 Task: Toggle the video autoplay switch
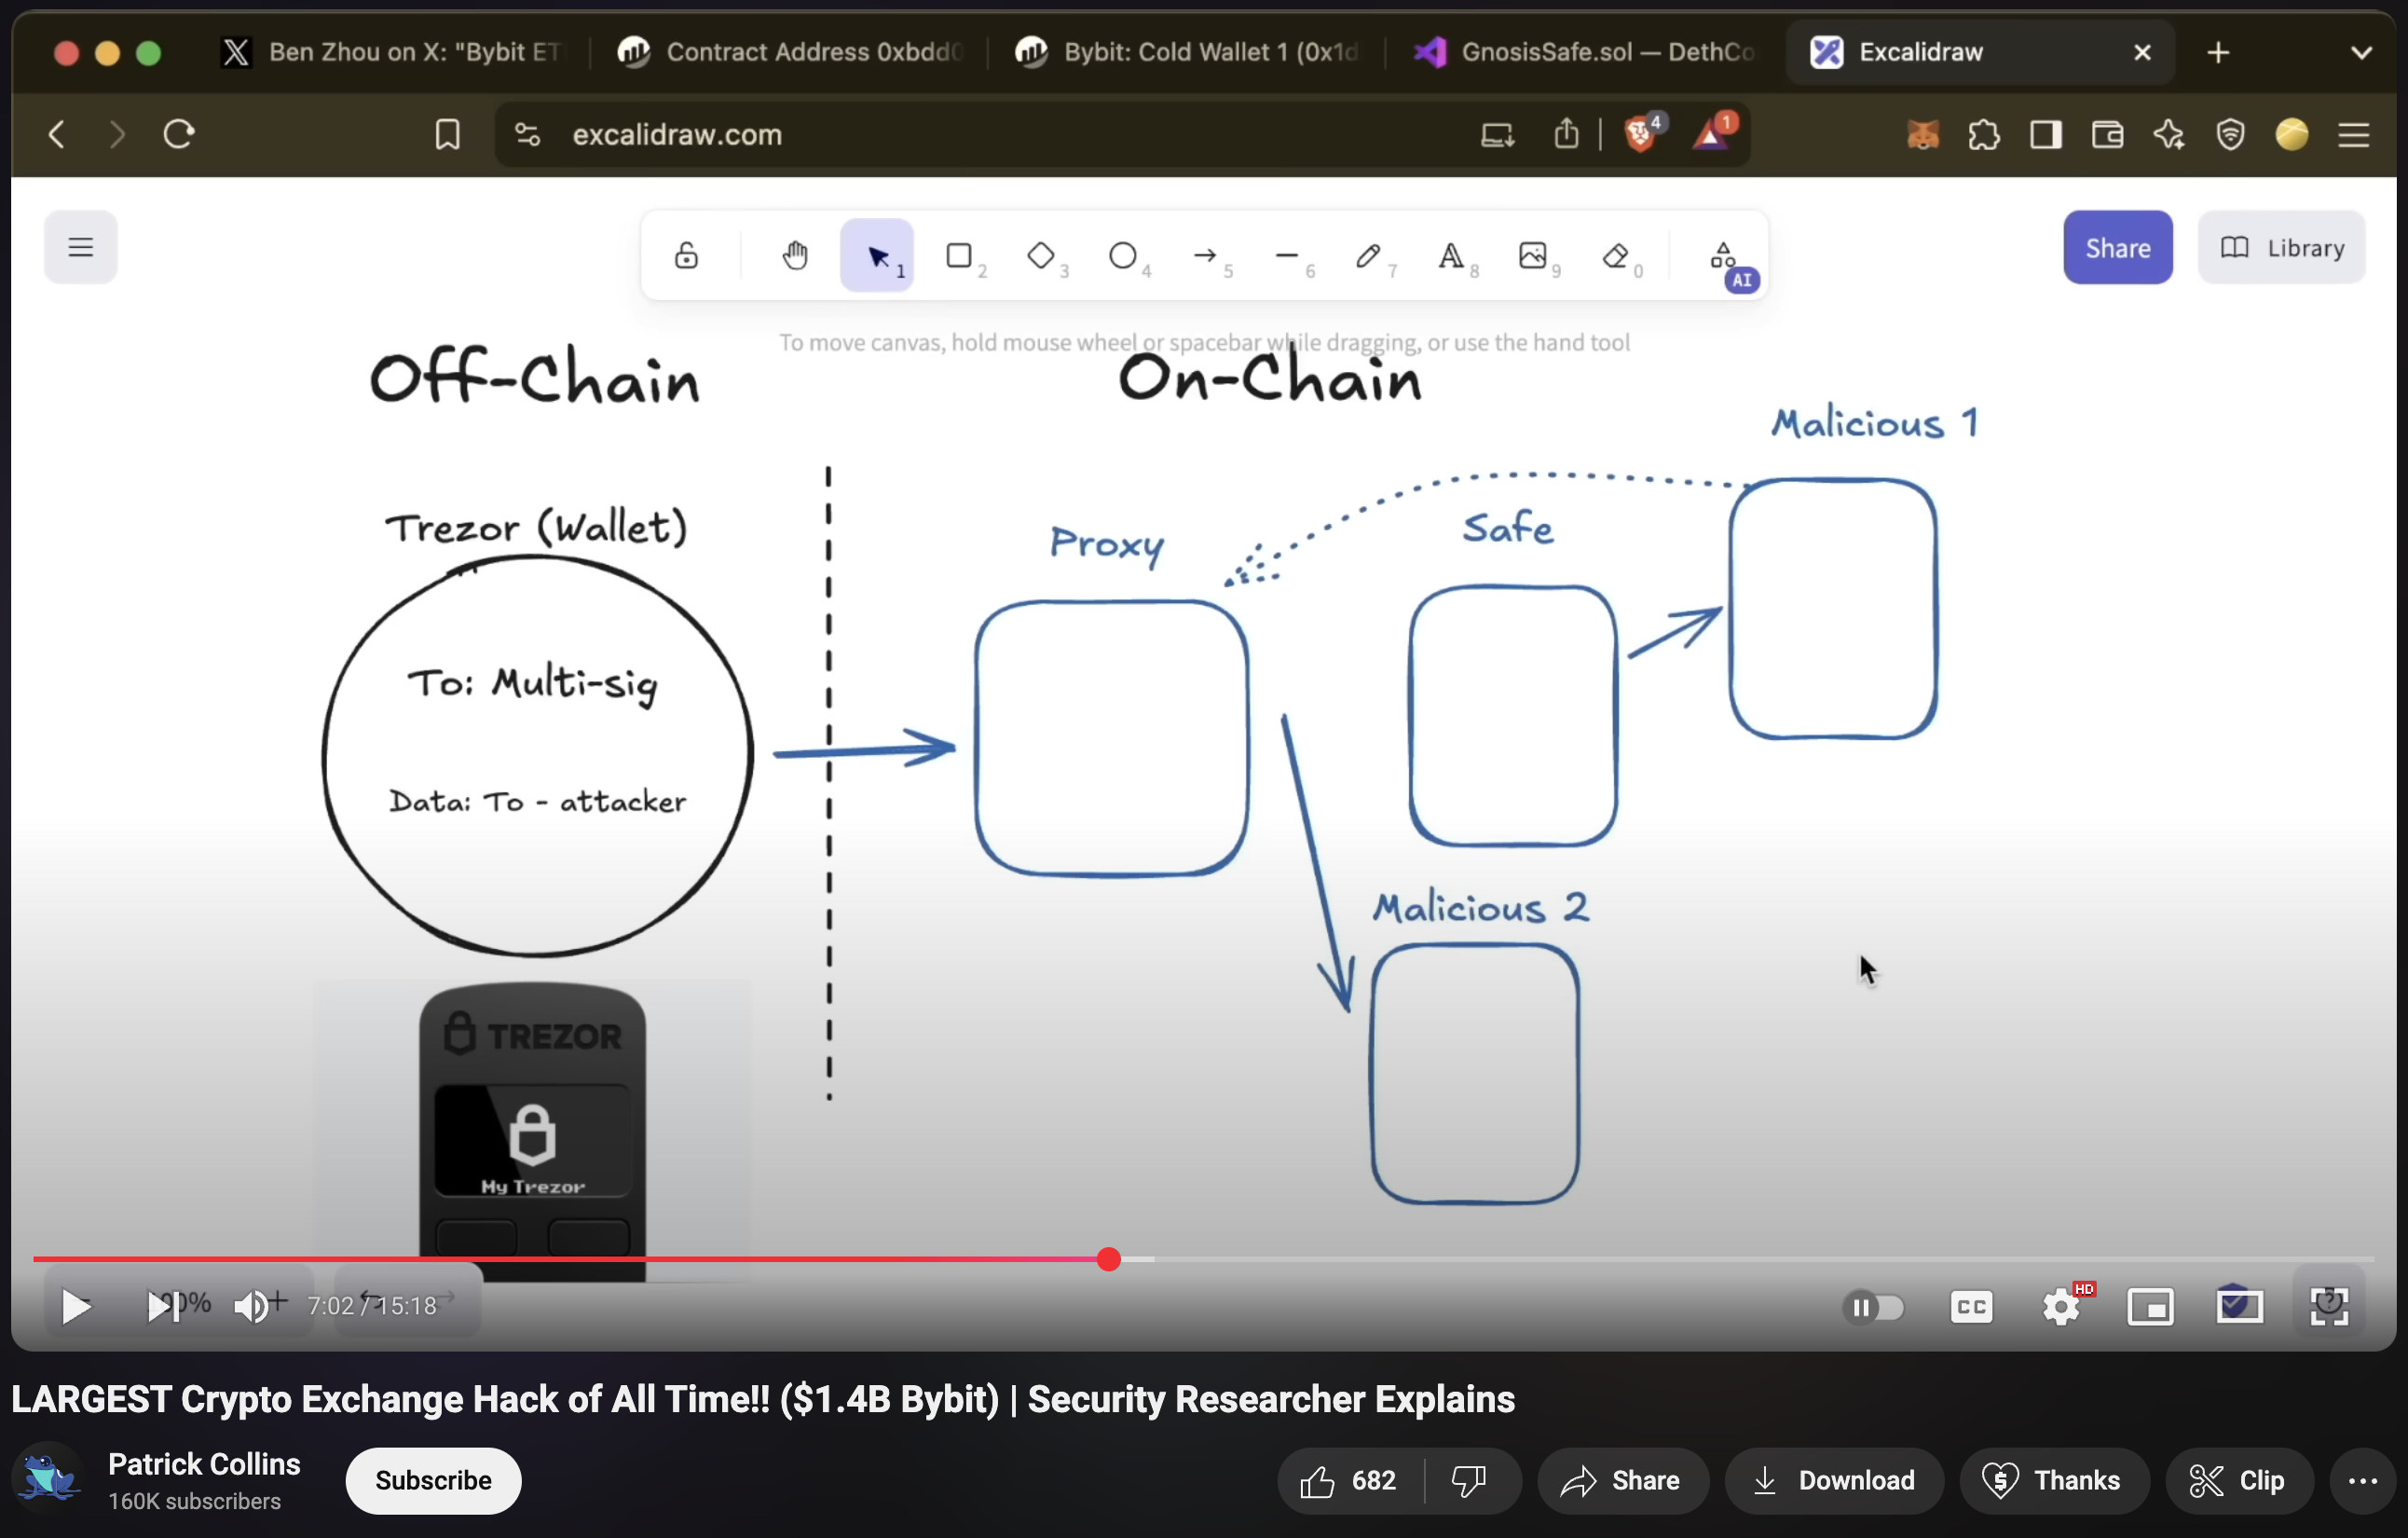click(x=1873, y=1307)
